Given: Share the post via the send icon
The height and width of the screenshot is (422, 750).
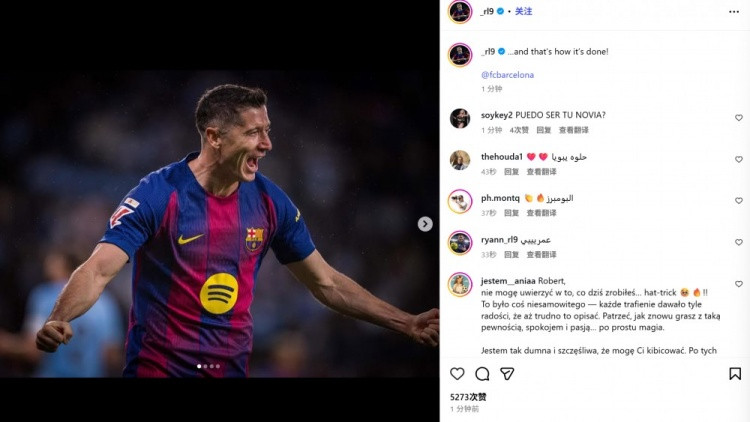Looking at the screenshot, I should coord(507,374).
